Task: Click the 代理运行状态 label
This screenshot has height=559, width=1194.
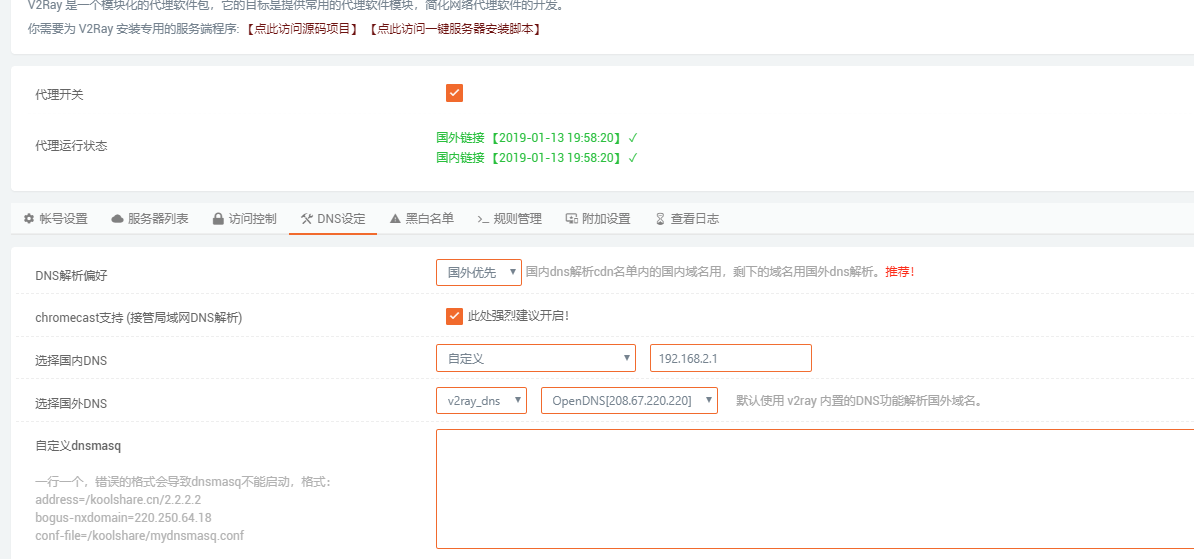Action: [x=72, y=145]
